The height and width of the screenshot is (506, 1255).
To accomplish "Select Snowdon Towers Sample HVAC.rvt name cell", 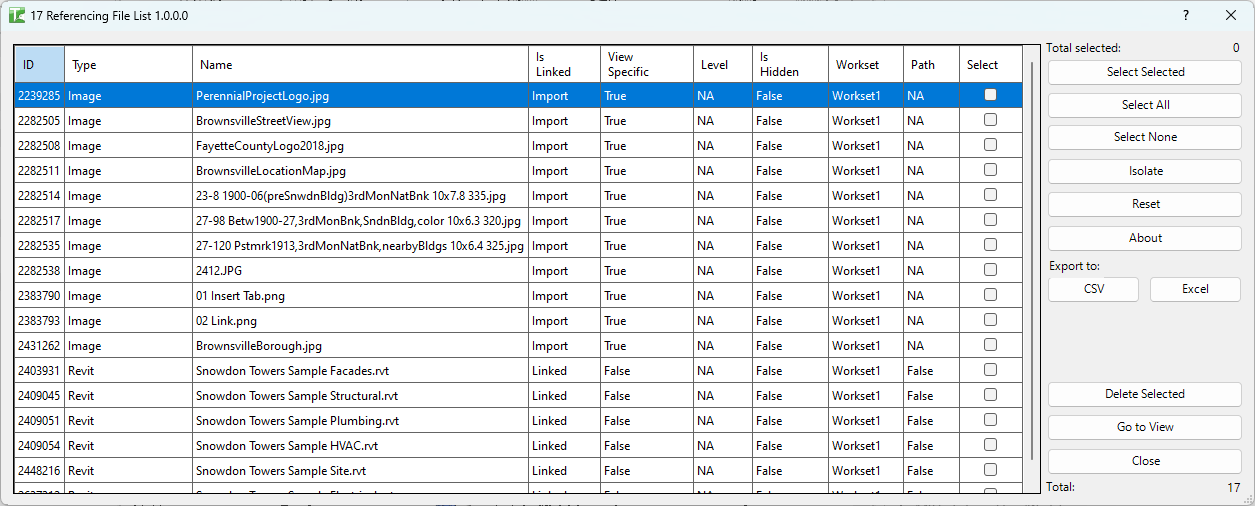I will coord(360,446).
